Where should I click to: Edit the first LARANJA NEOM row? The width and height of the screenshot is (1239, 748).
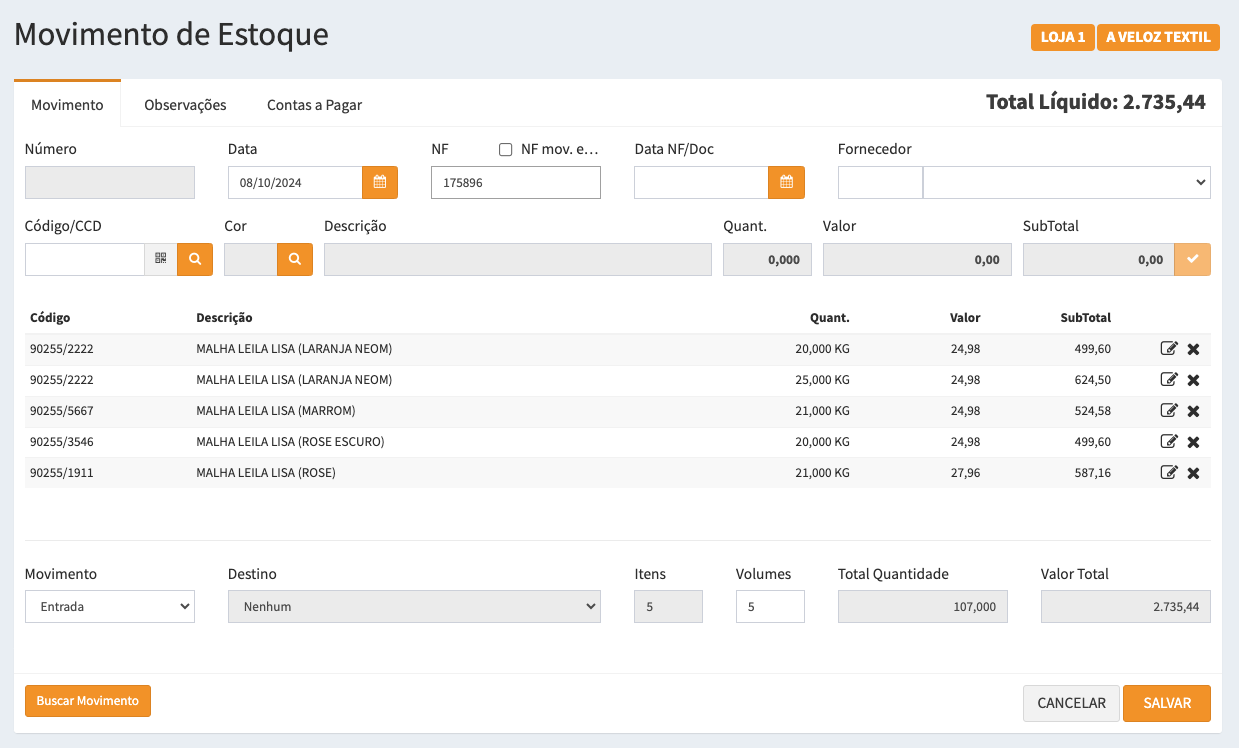coord(1168,349)
